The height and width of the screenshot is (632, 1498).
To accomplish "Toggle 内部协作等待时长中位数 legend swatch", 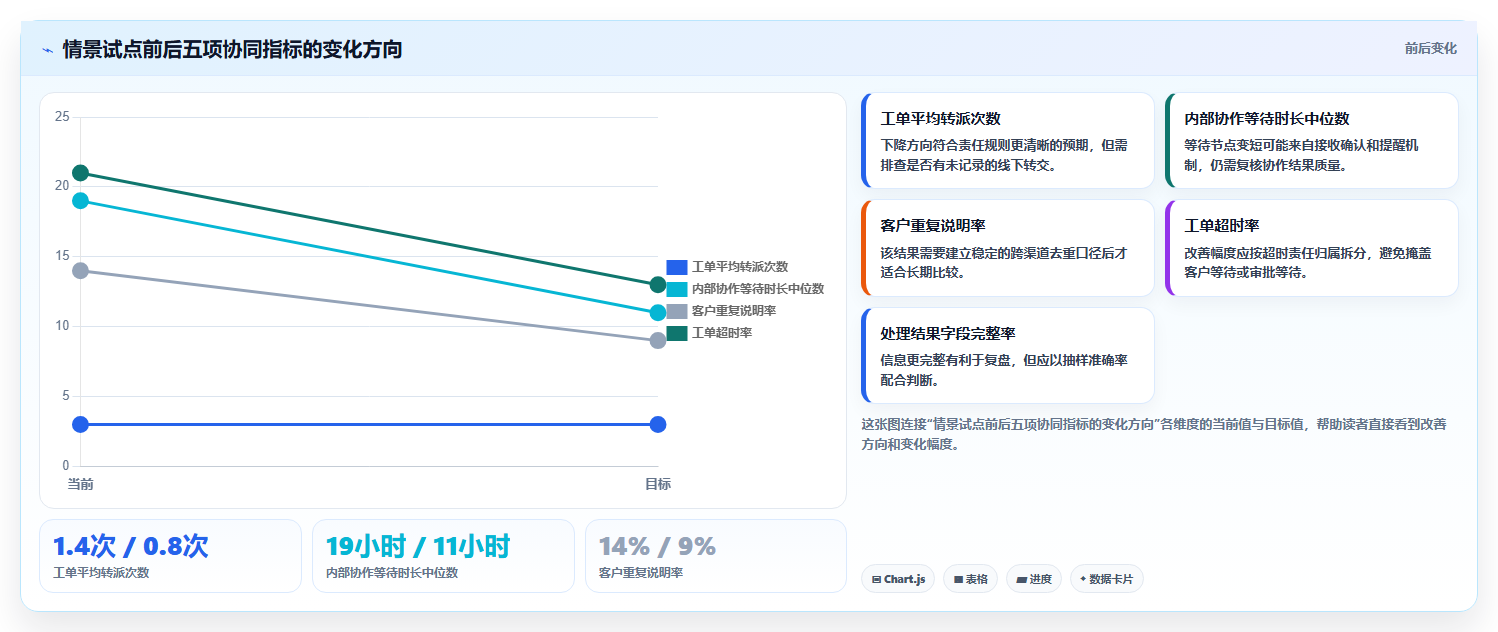I will click(677, 289).
